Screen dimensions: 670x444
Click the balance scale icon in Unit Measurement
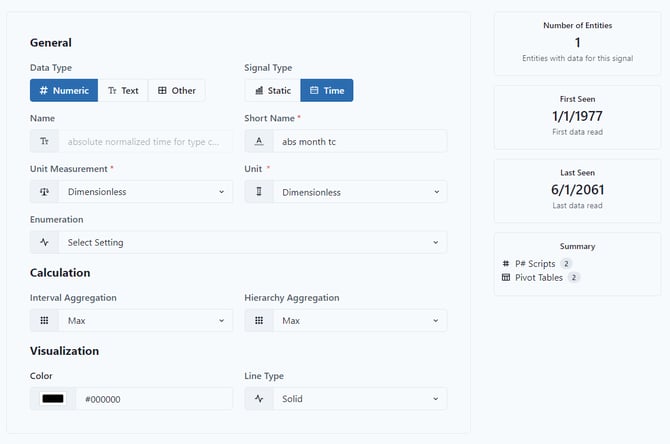click(x=44, y=192)
